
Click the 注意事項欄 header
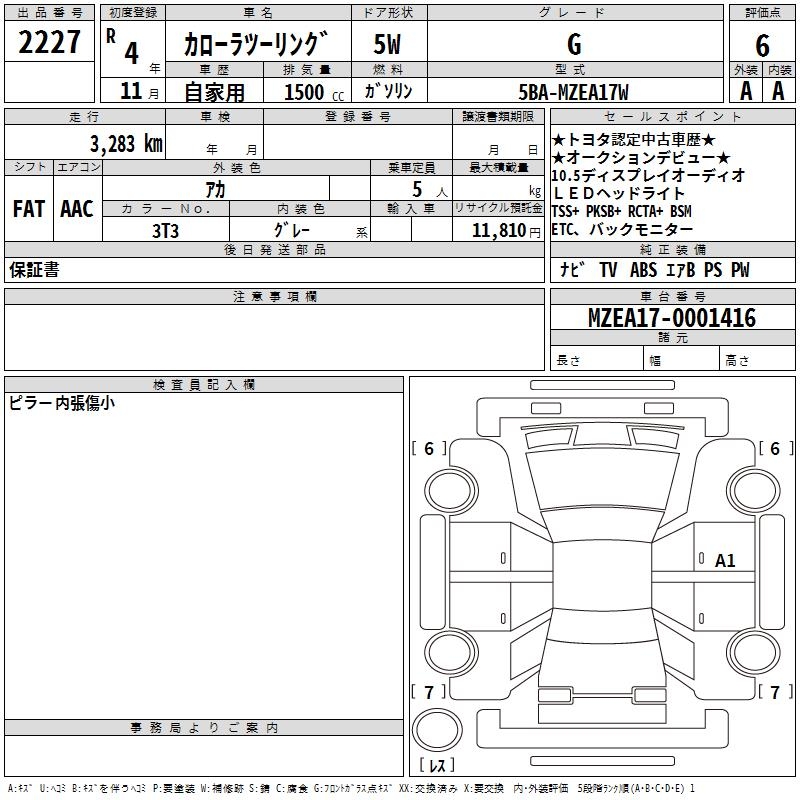click(274, 296)
